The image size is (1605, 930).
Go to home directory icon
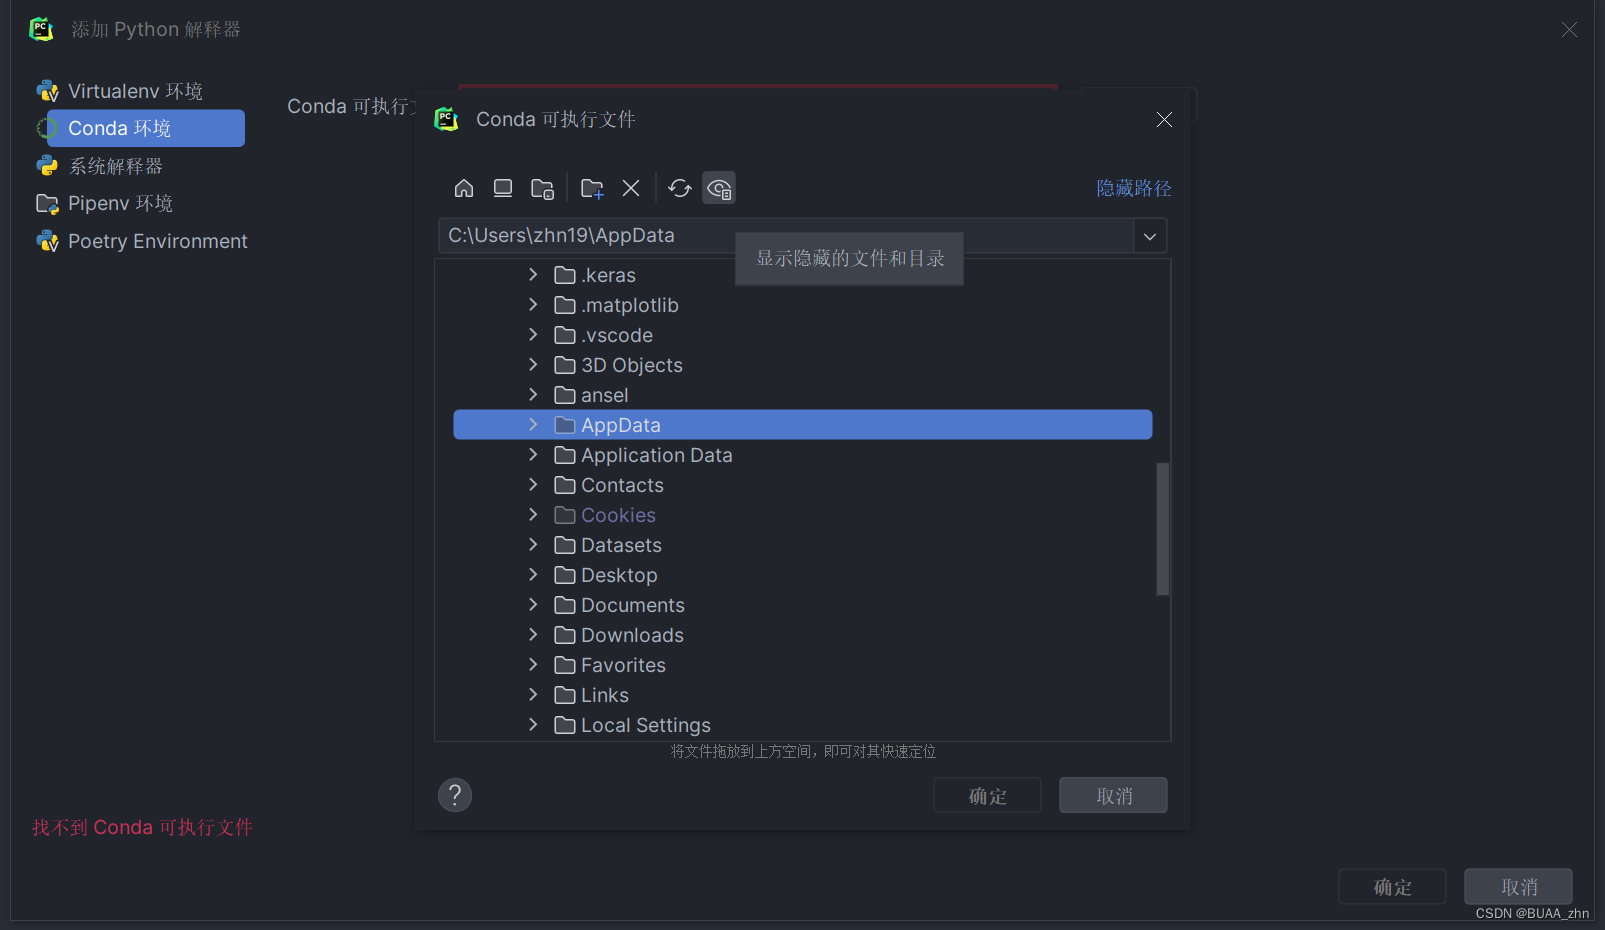464,188
